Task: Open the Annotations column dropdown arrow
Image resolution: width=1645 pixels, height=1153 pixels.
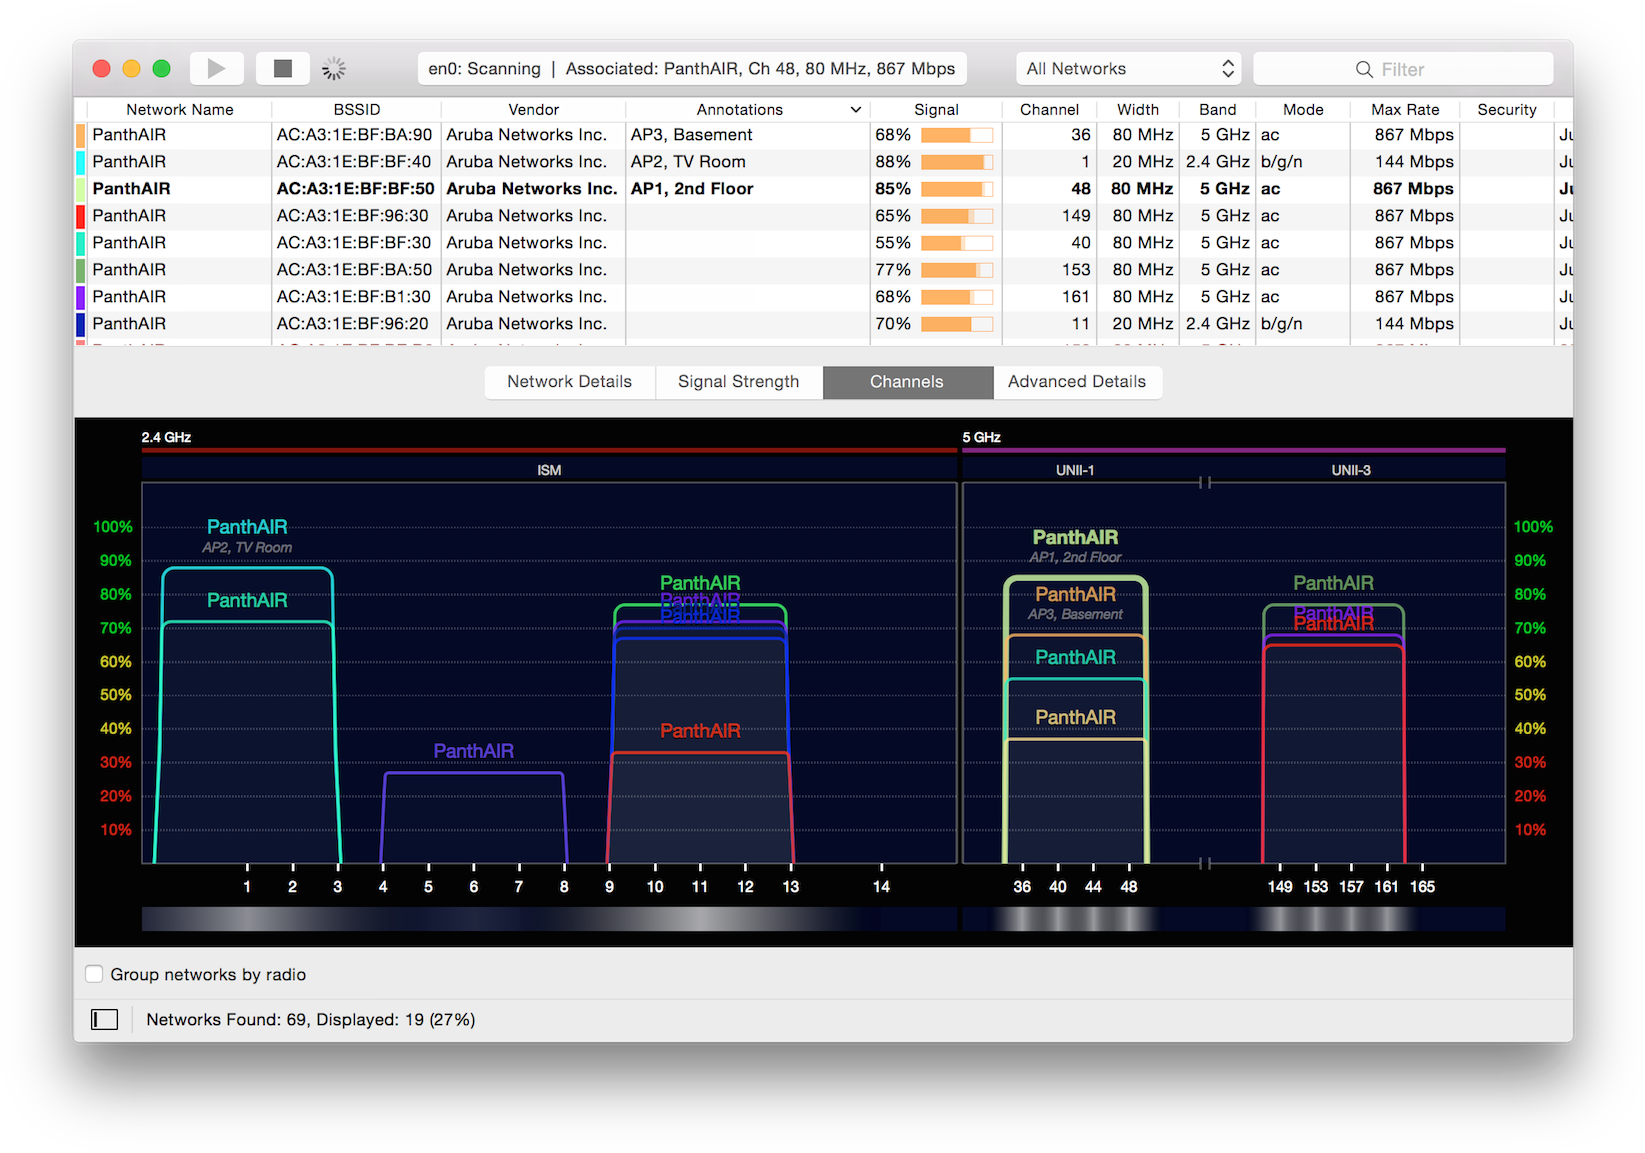Action: click(856, 109)
